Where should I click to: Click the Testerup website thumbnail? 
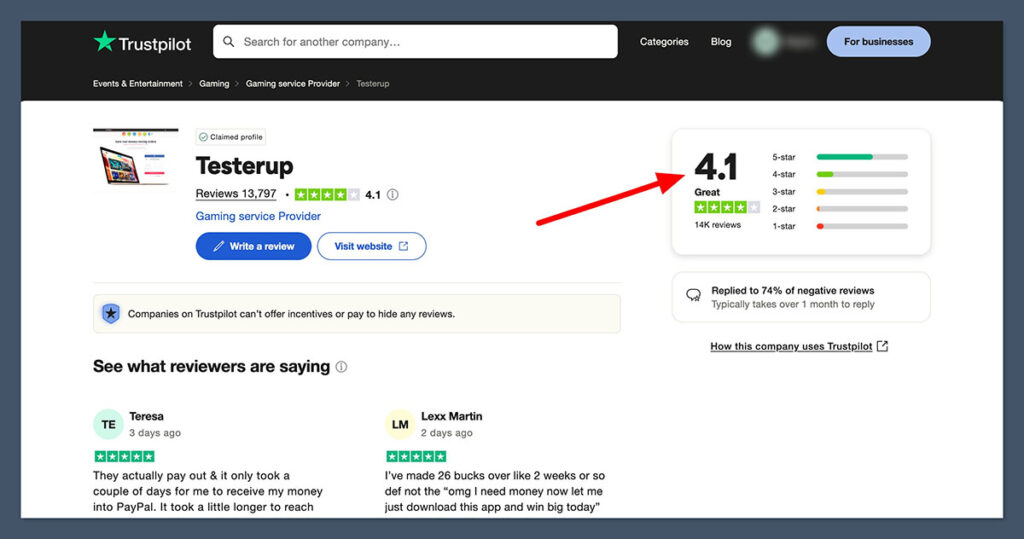(135, 157)
